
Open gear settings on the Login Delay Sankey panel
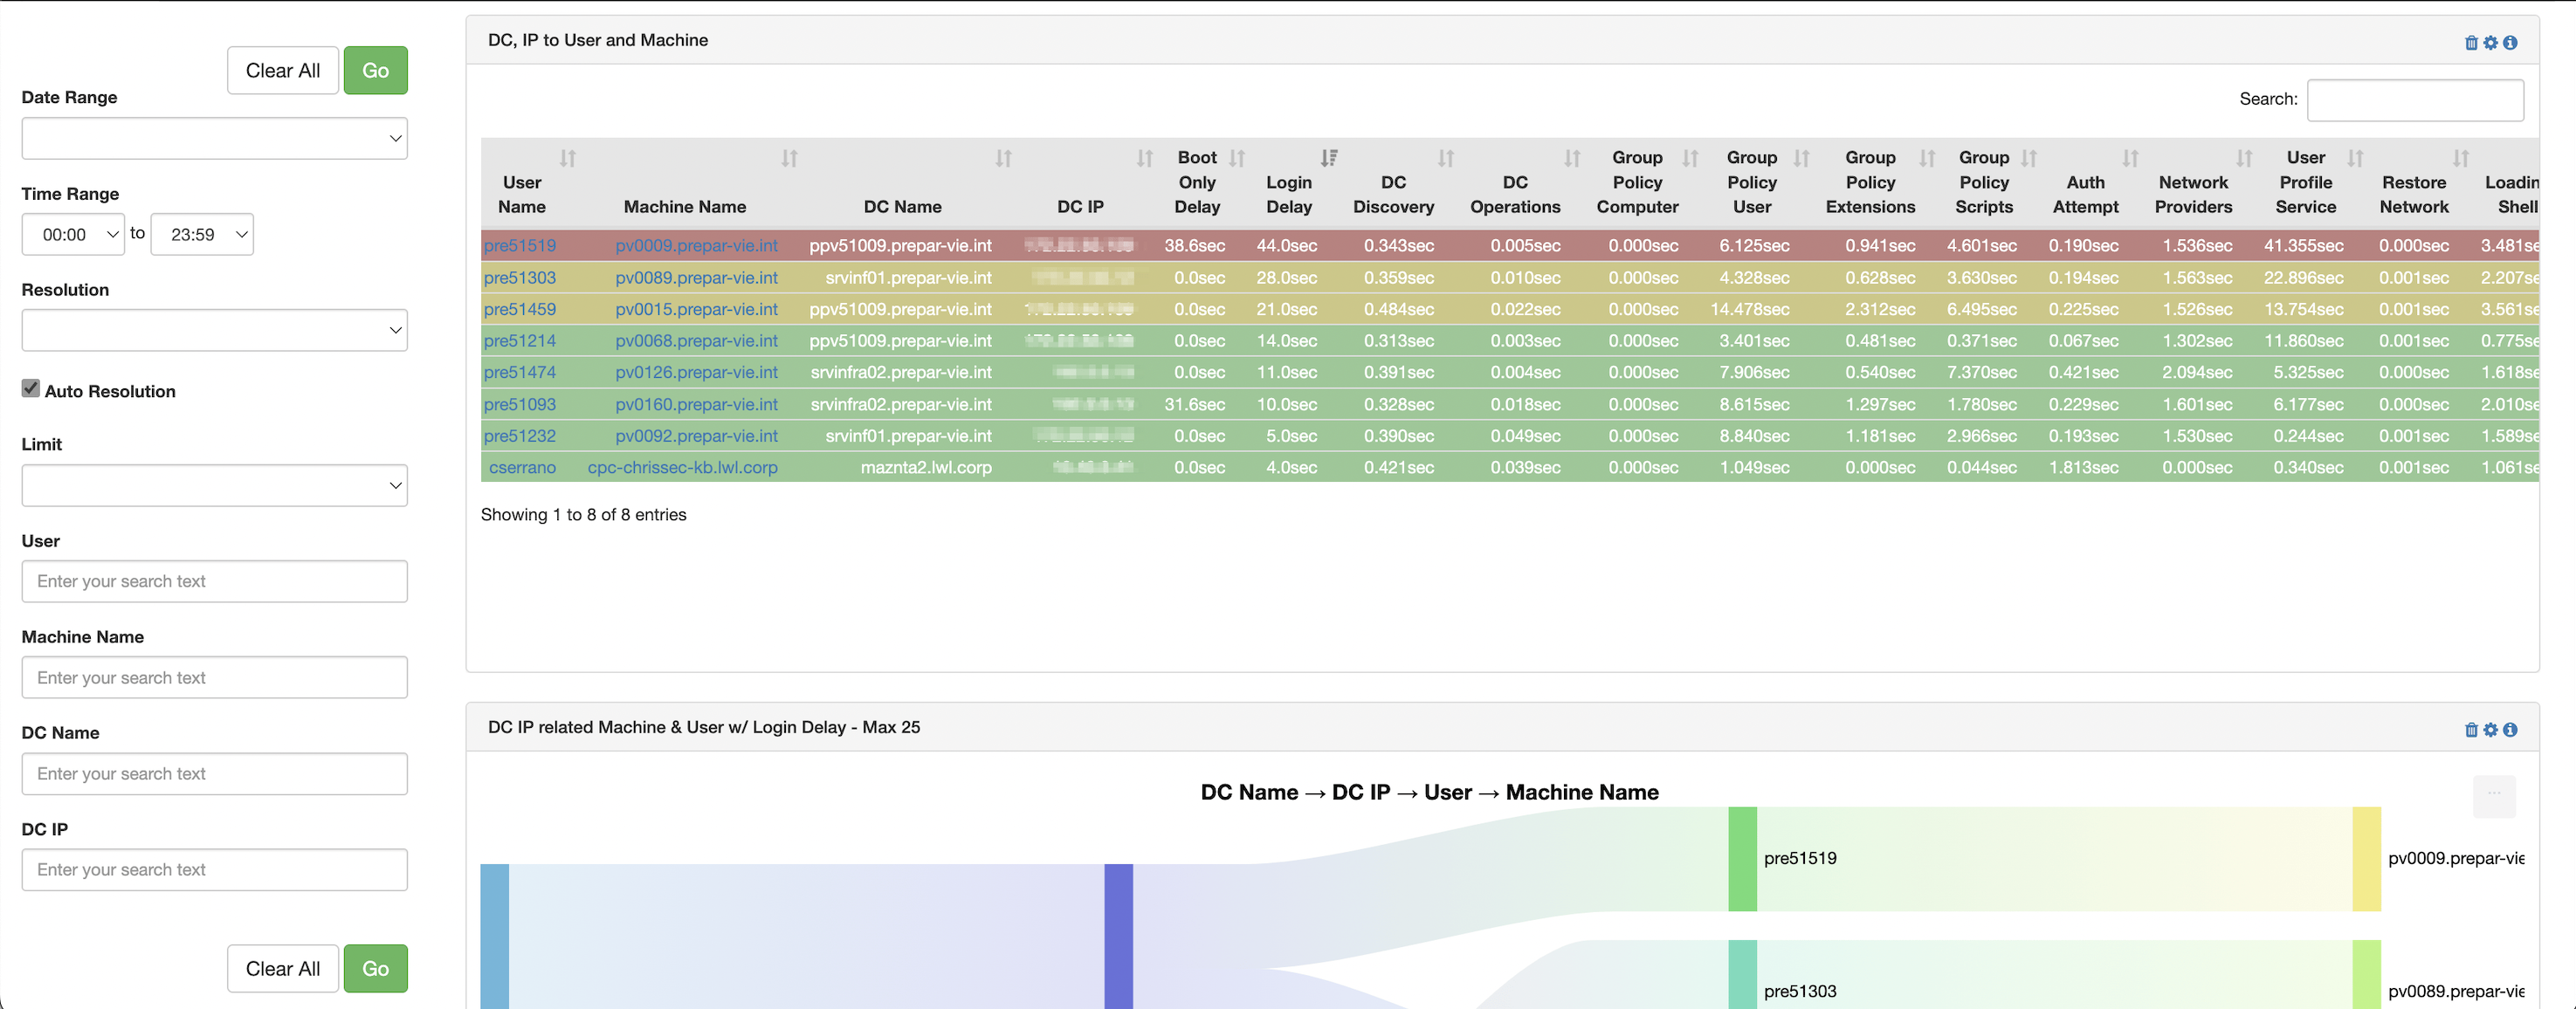coord(2491,730)
